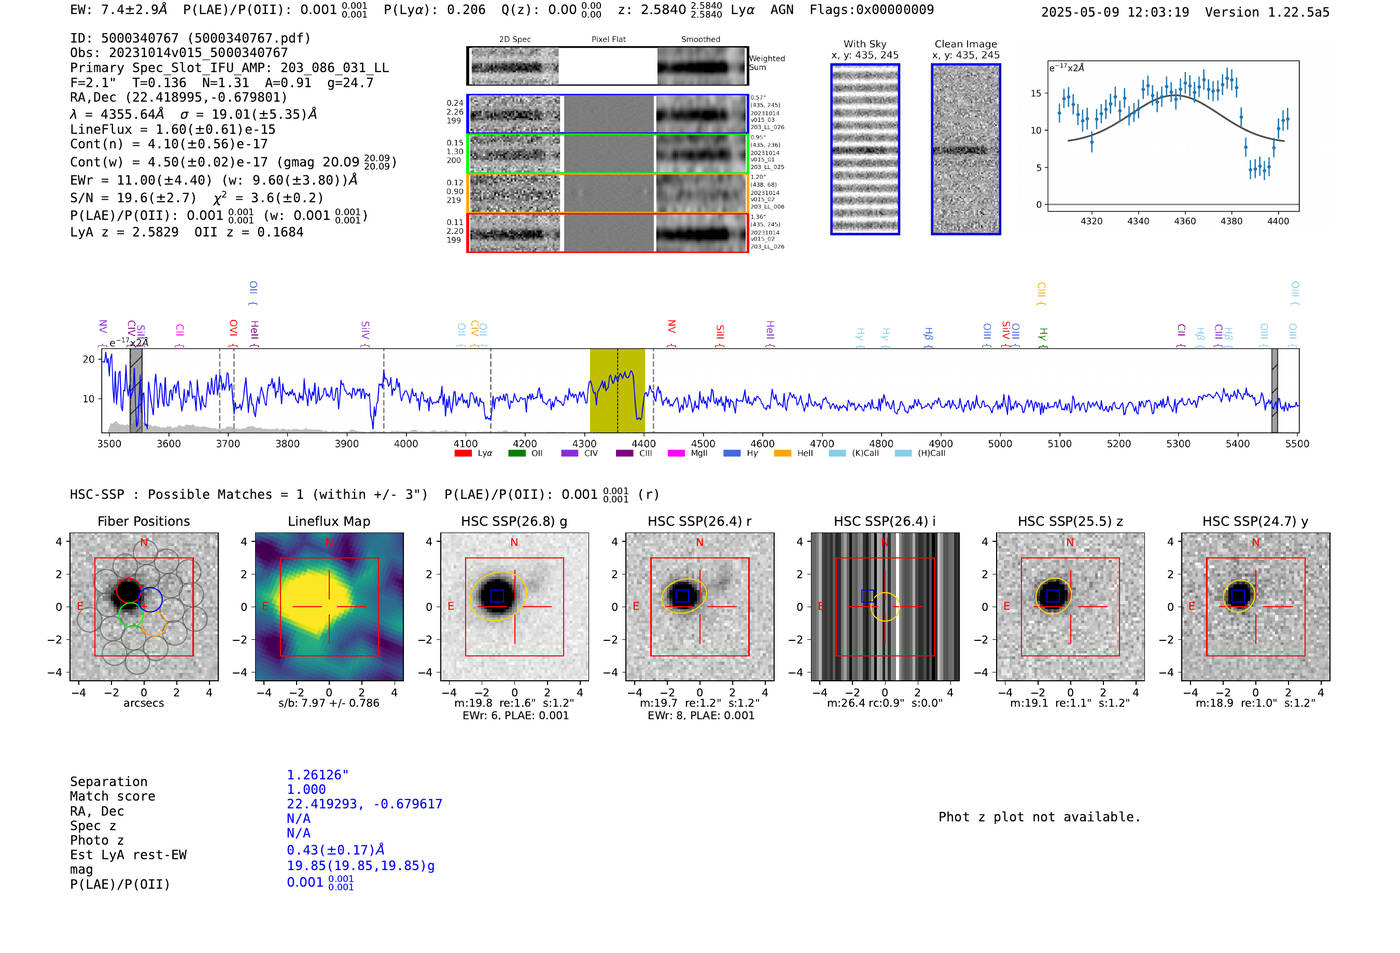Click the yellow highlighted band in the spectrum
The width and height of the screenshot is (1400, 953).
tap(617, 391)
